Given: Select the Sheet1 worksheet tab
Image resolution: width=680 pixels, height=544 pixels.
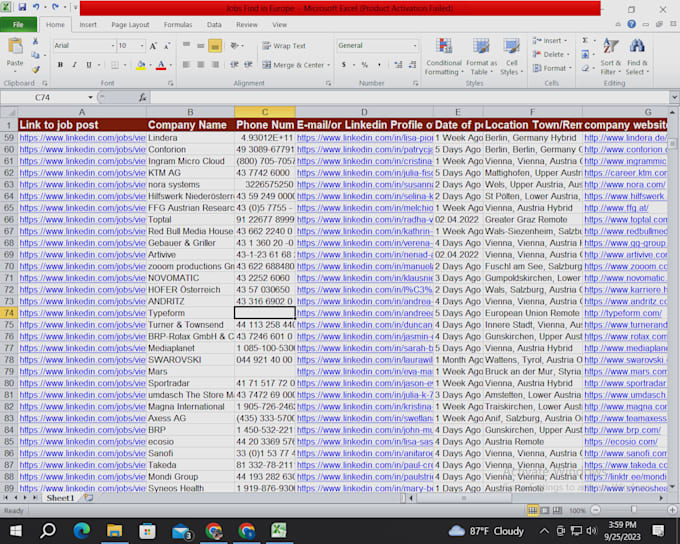Looking at the screenshot, I should coord(60,498).
